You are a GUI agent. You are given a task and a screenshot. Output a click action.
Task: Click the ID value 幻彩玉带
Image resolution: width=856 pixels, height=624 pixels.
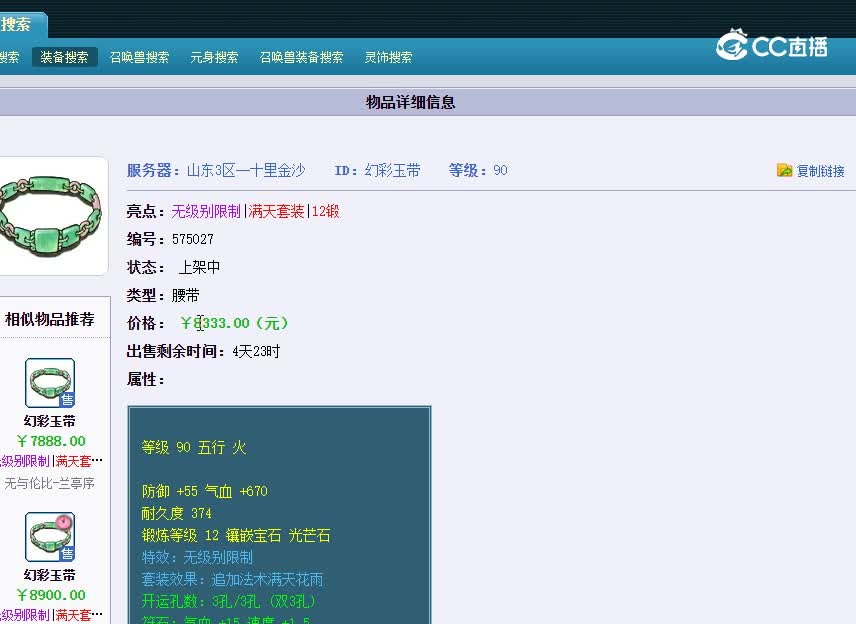coord(393,170)
